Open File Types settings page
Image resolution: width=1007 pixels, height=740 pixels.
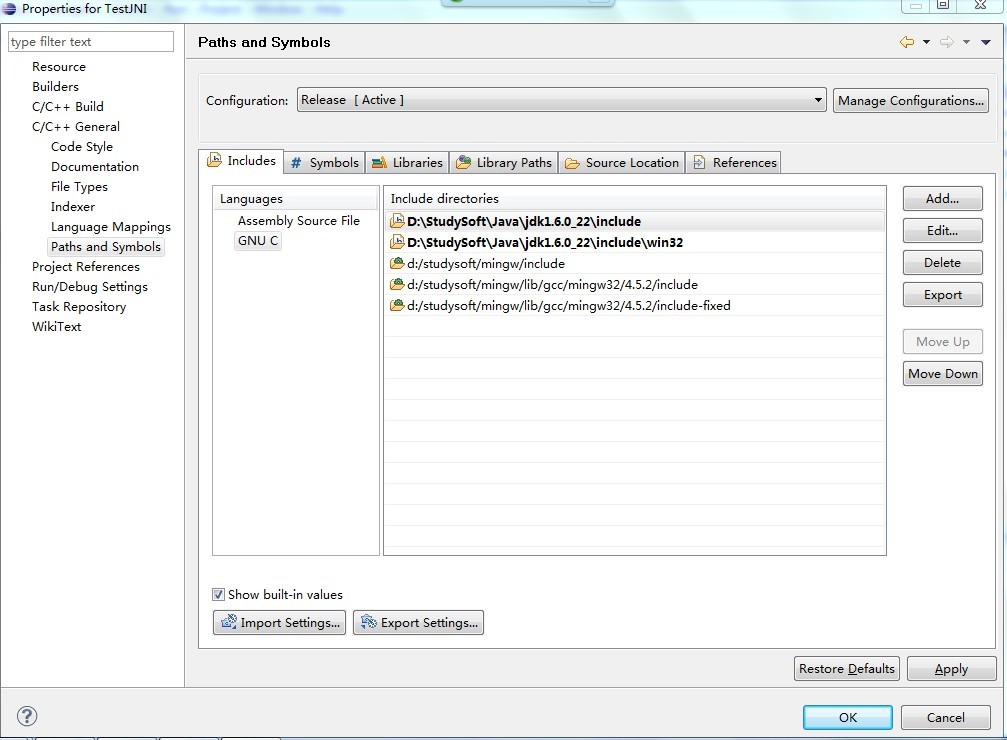click(79, 186)
